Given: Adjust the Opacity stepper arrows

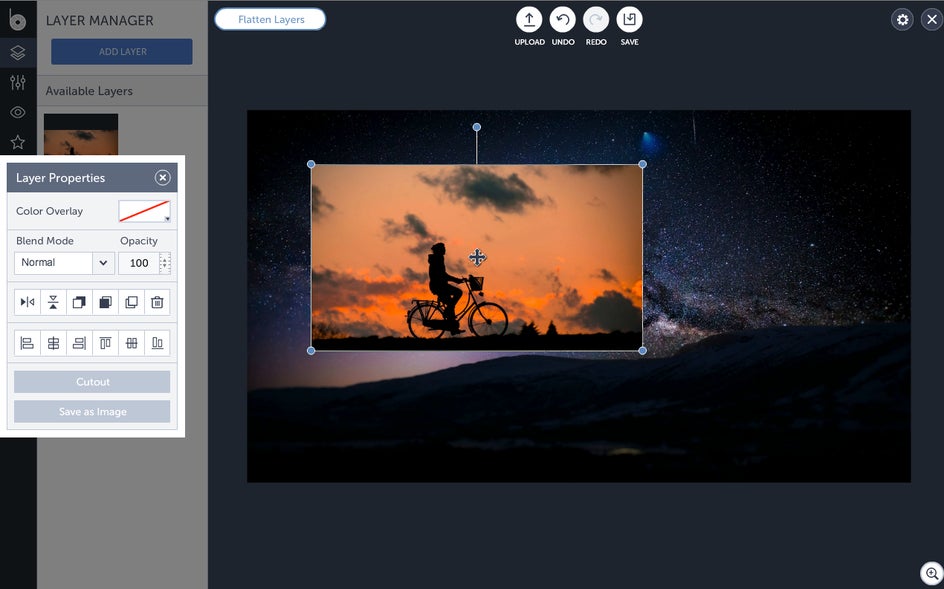Looking at the screenshot, I should click(x=165, y=263).
